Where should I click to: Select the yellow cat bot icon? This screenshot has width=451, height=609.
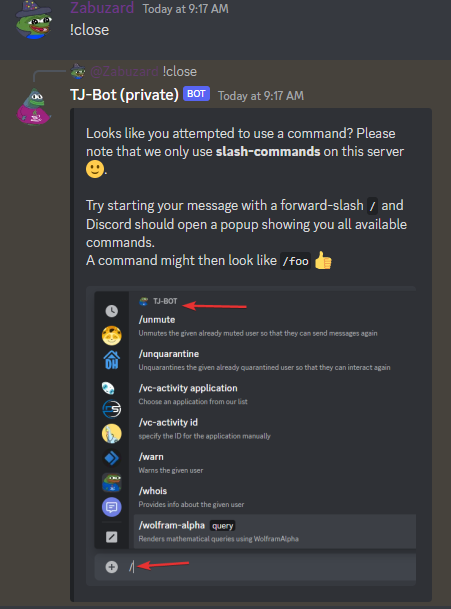(x=111, y=335)
